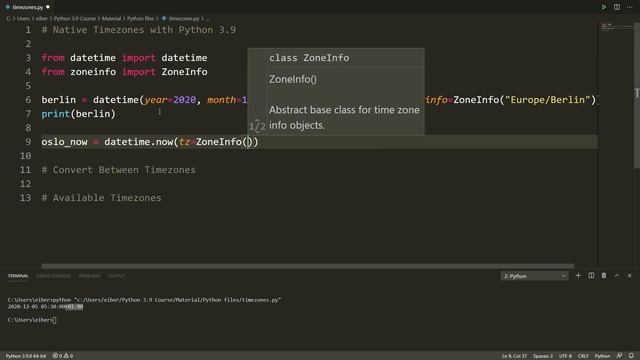The image size is (640, 360).
Task: Click the '# Convert Between Timezones' comment
Action: pyautogui.click(x=118, y=170)
